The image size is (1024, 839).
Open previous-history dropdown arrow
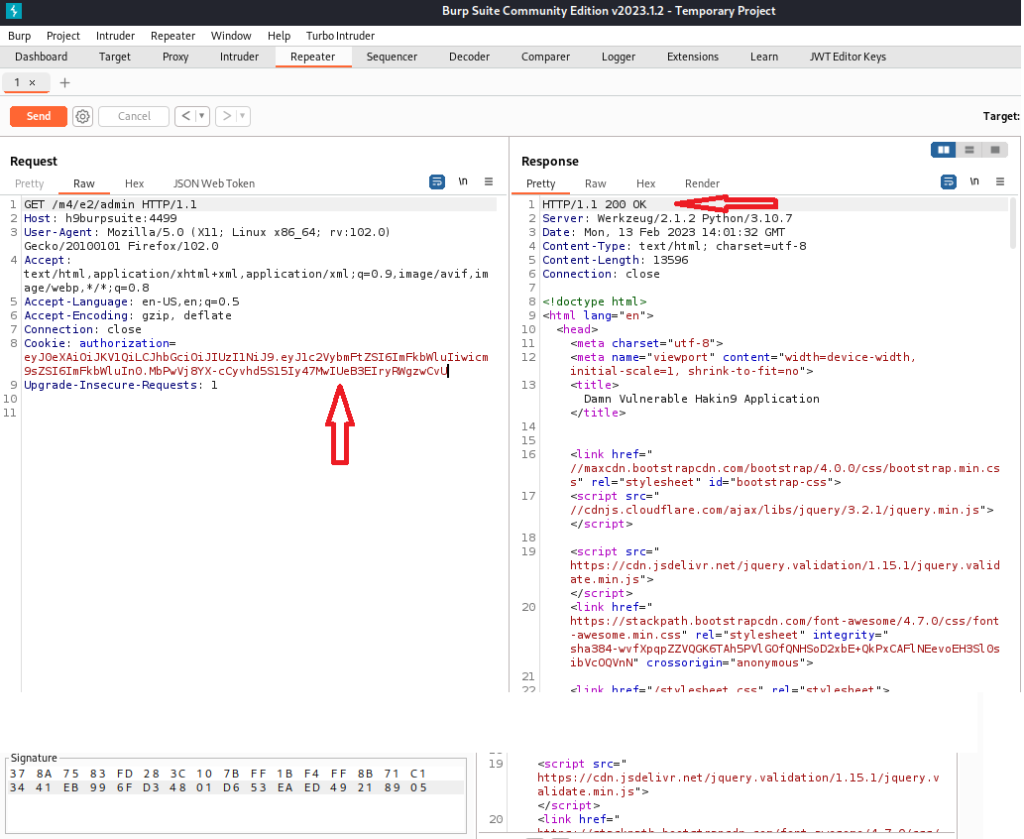202,116
